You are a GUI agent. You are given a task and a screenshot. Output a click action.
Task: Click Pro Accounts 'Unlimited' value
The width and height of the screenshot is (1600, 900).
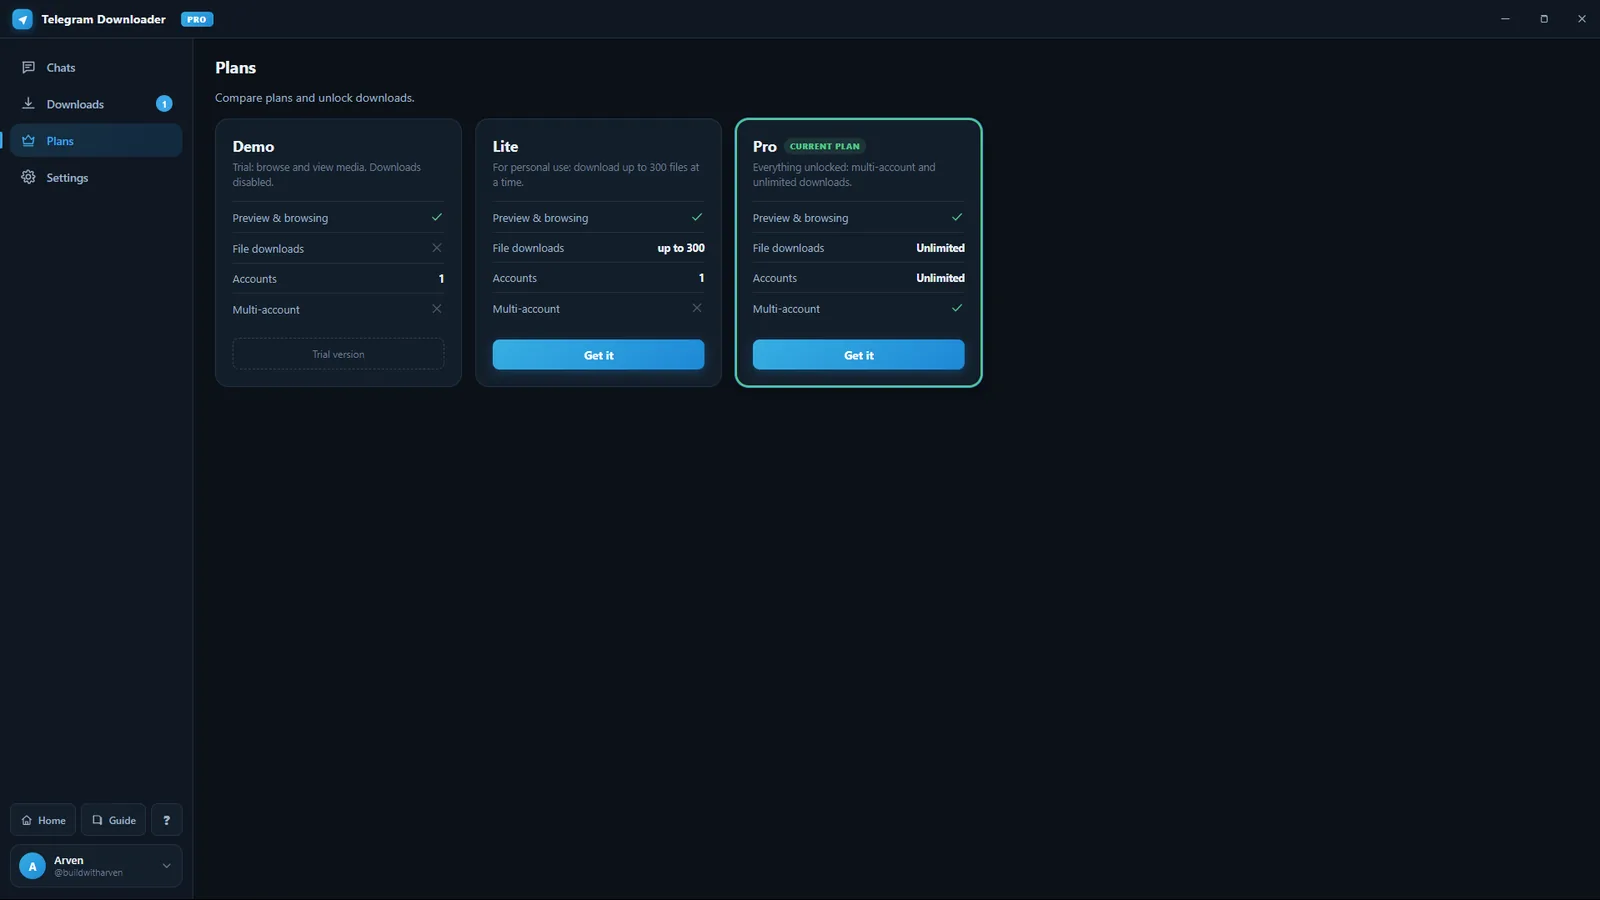click(x=941, y=278)
